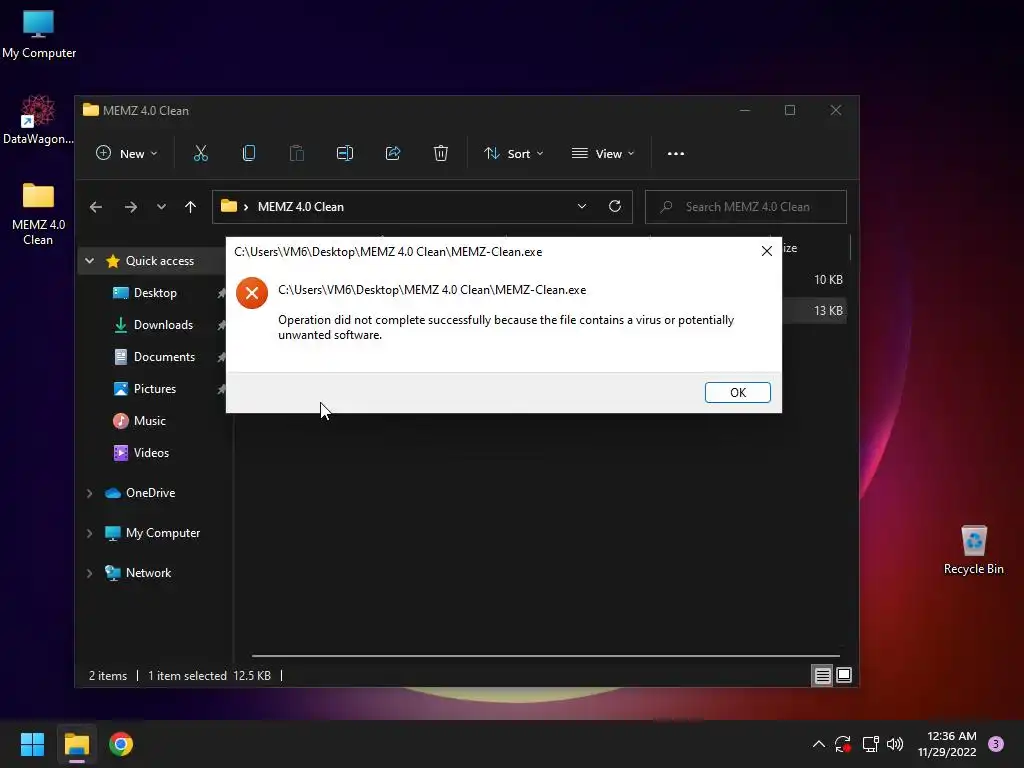This screenshot has height=768, width=1024.
Task: Open network status tray icon
Action: tap(870, 744)
